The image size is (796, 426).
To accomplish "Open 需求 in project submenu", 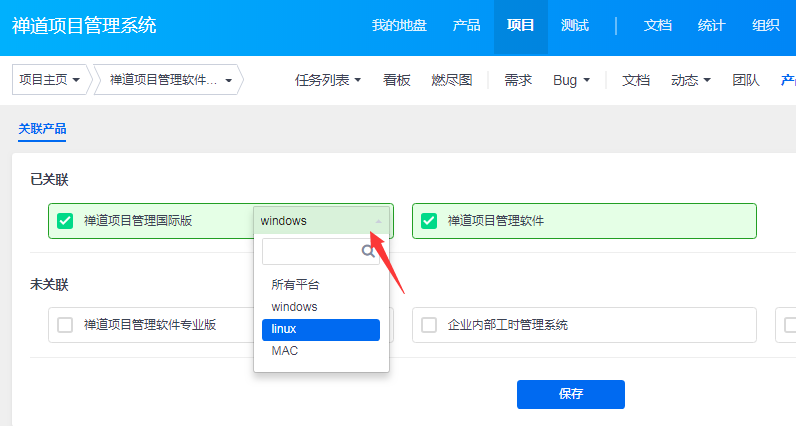I will (x=518, y=80).
